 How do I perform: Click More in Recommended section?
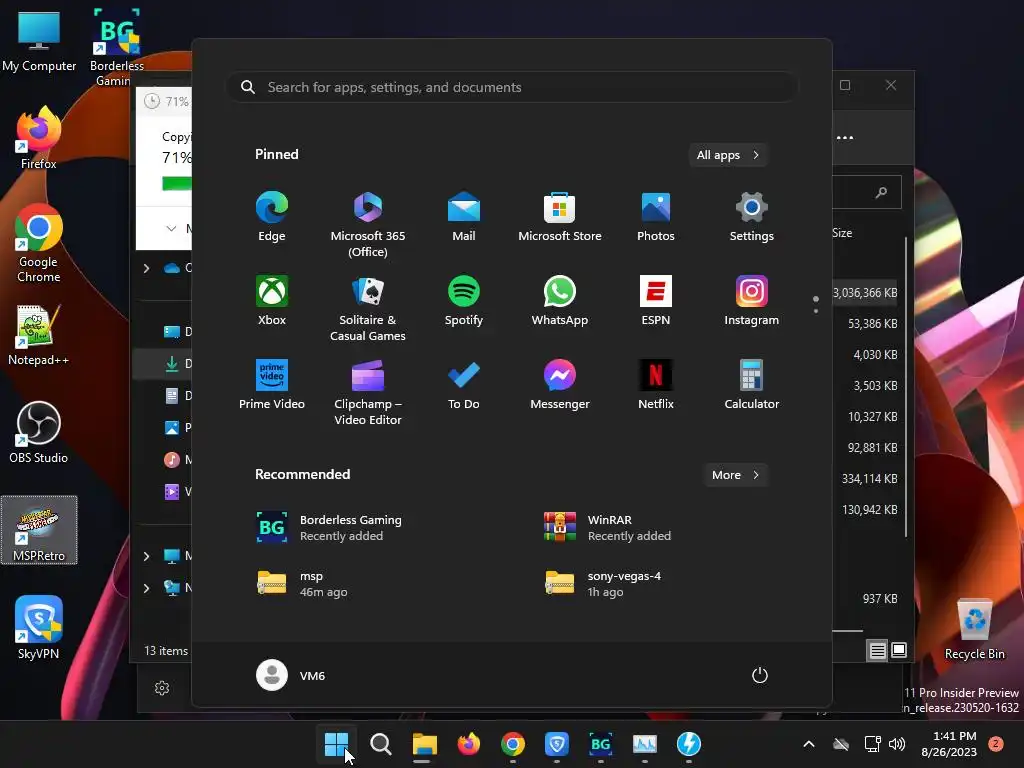[735, 475]
